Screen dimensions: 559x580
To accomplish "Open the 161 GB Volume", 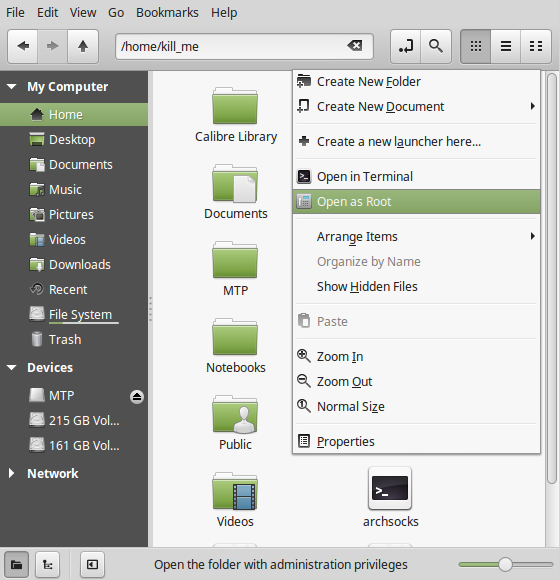I will coord(74,445).
